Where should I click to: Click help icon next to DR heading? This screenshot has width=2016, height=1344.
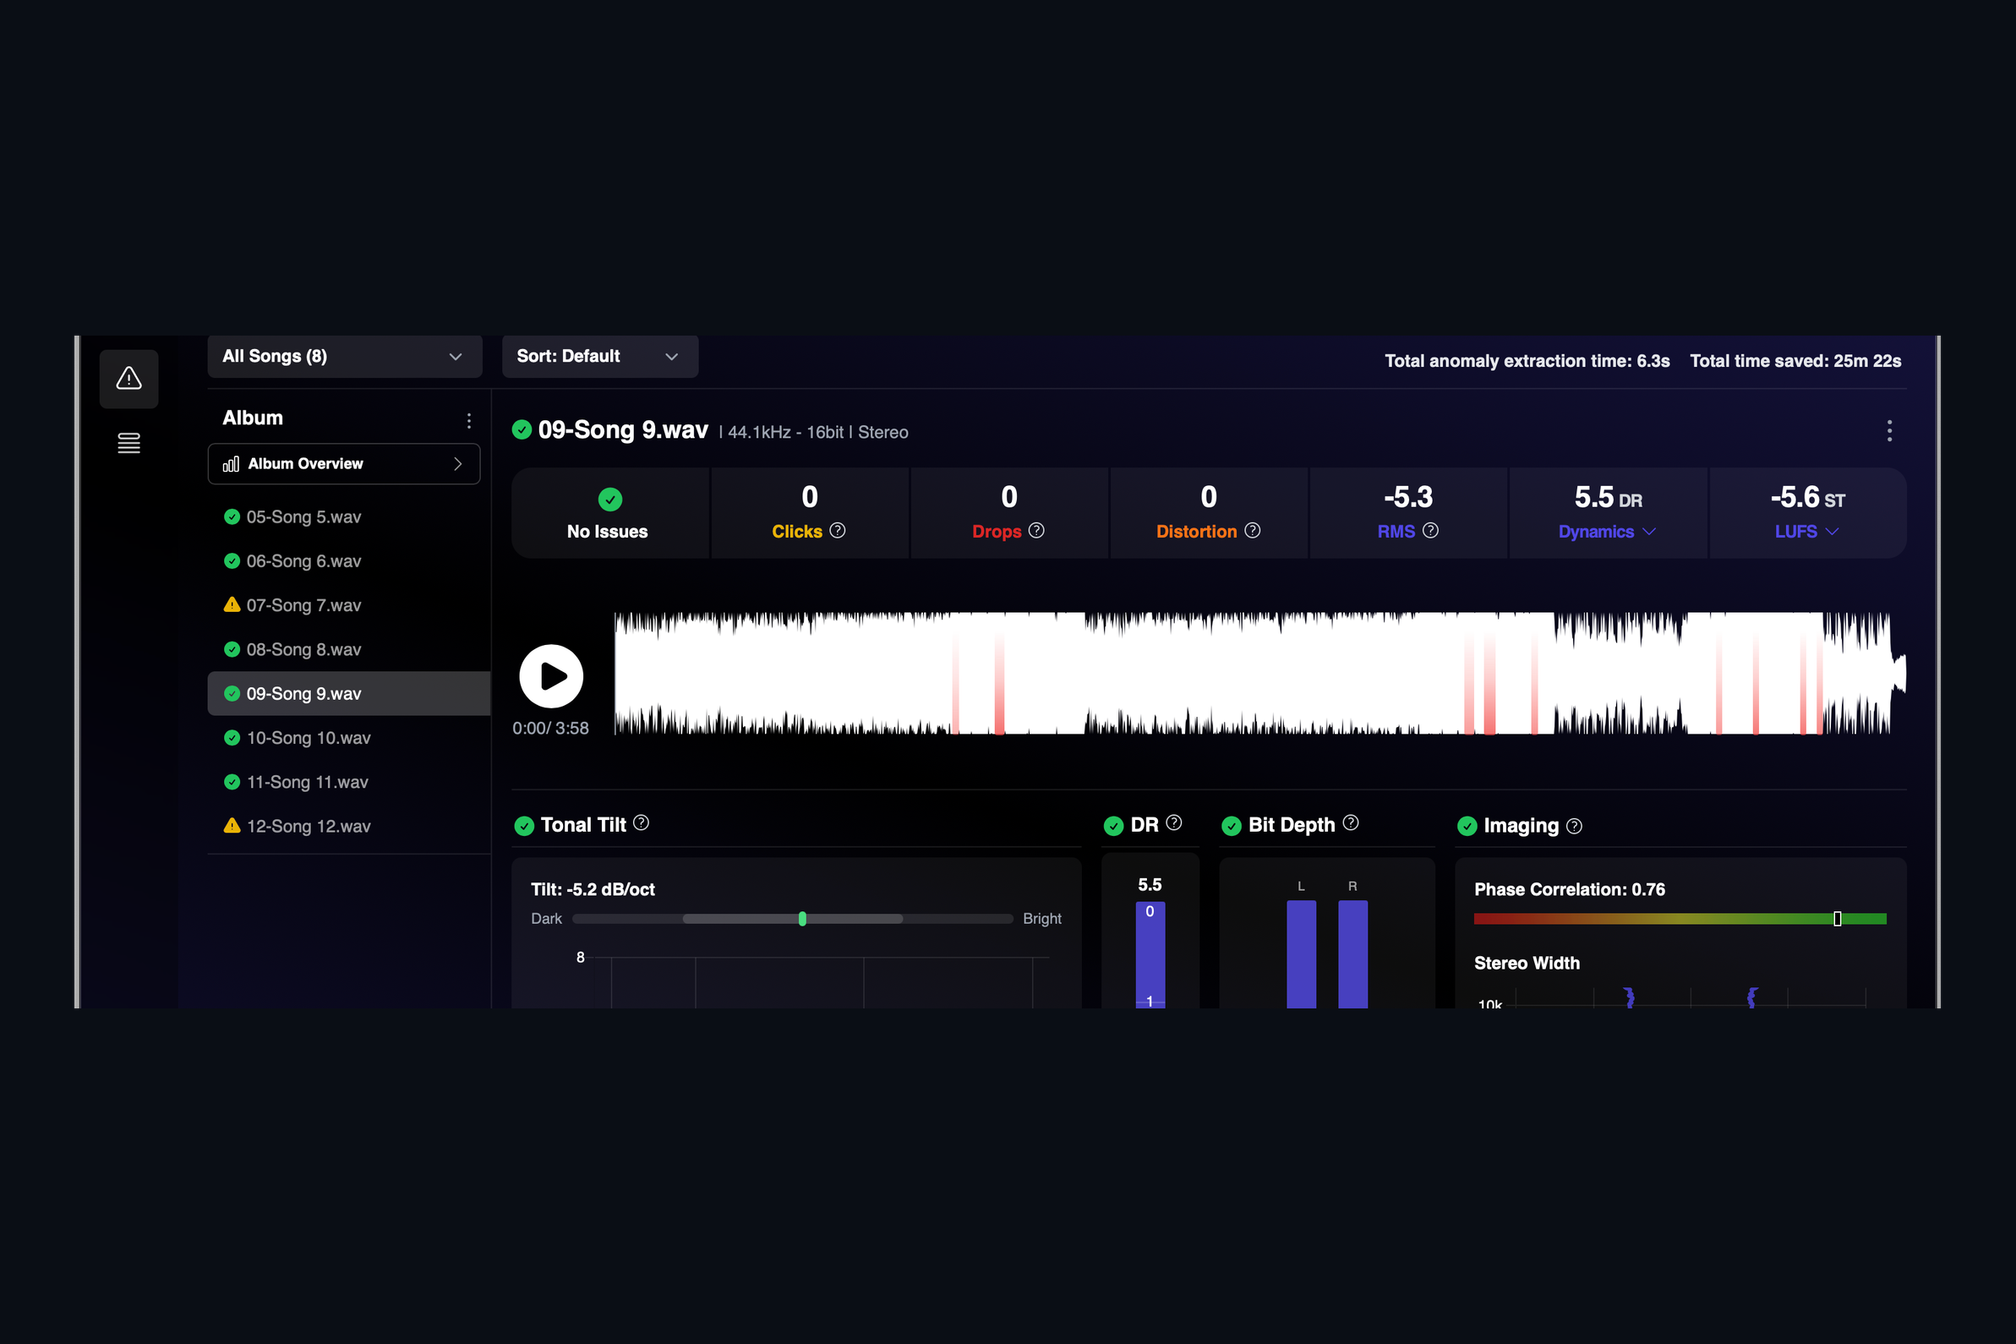point(1174,823)
